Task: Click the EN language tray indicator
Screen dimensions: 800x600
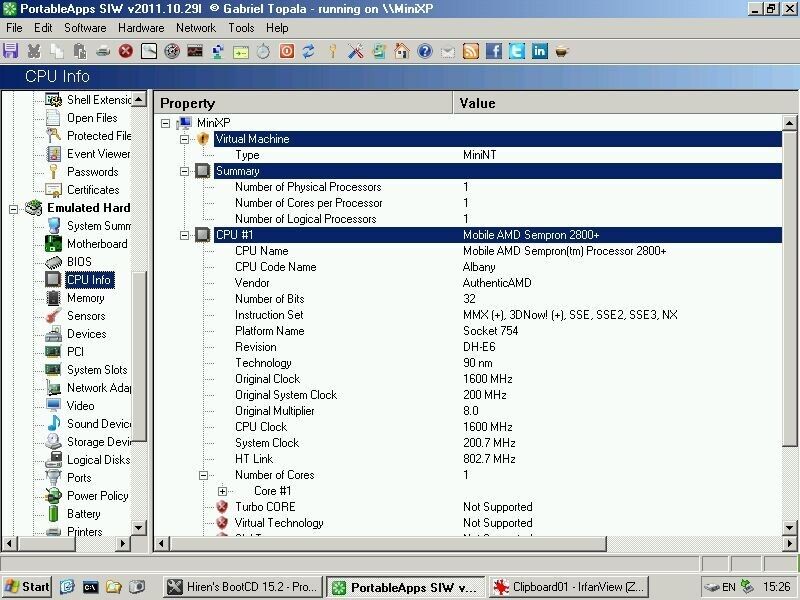Action: (729, 587)
